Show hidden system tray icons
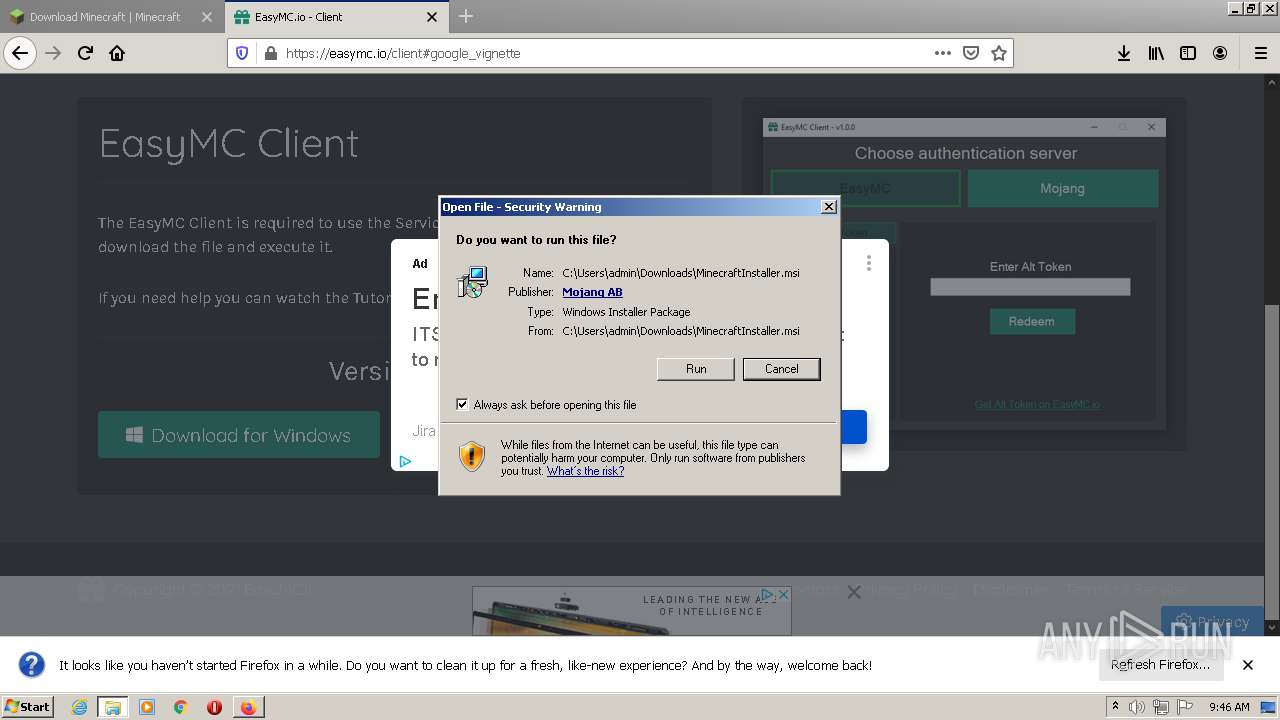The height and width of the screenshot is (720, 1280). pyautogui.click(x=1116, y=707)
